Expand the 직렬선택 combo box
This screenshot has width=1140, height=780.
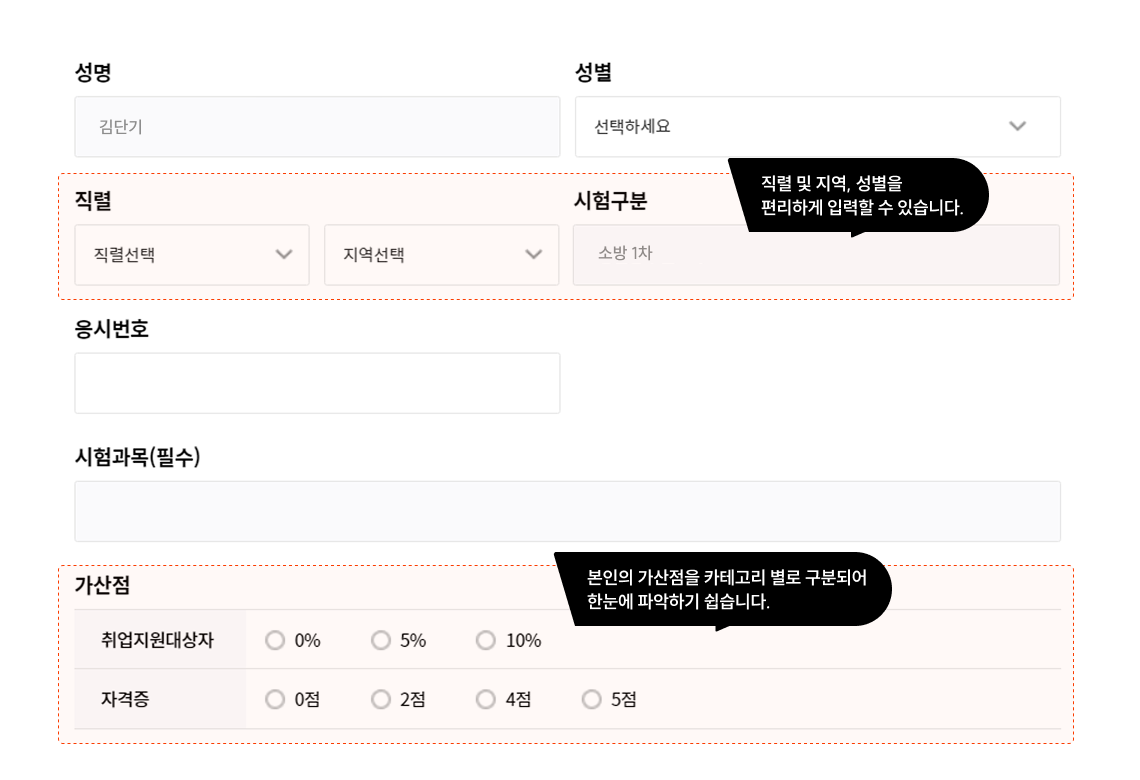(x=192, y=254)
